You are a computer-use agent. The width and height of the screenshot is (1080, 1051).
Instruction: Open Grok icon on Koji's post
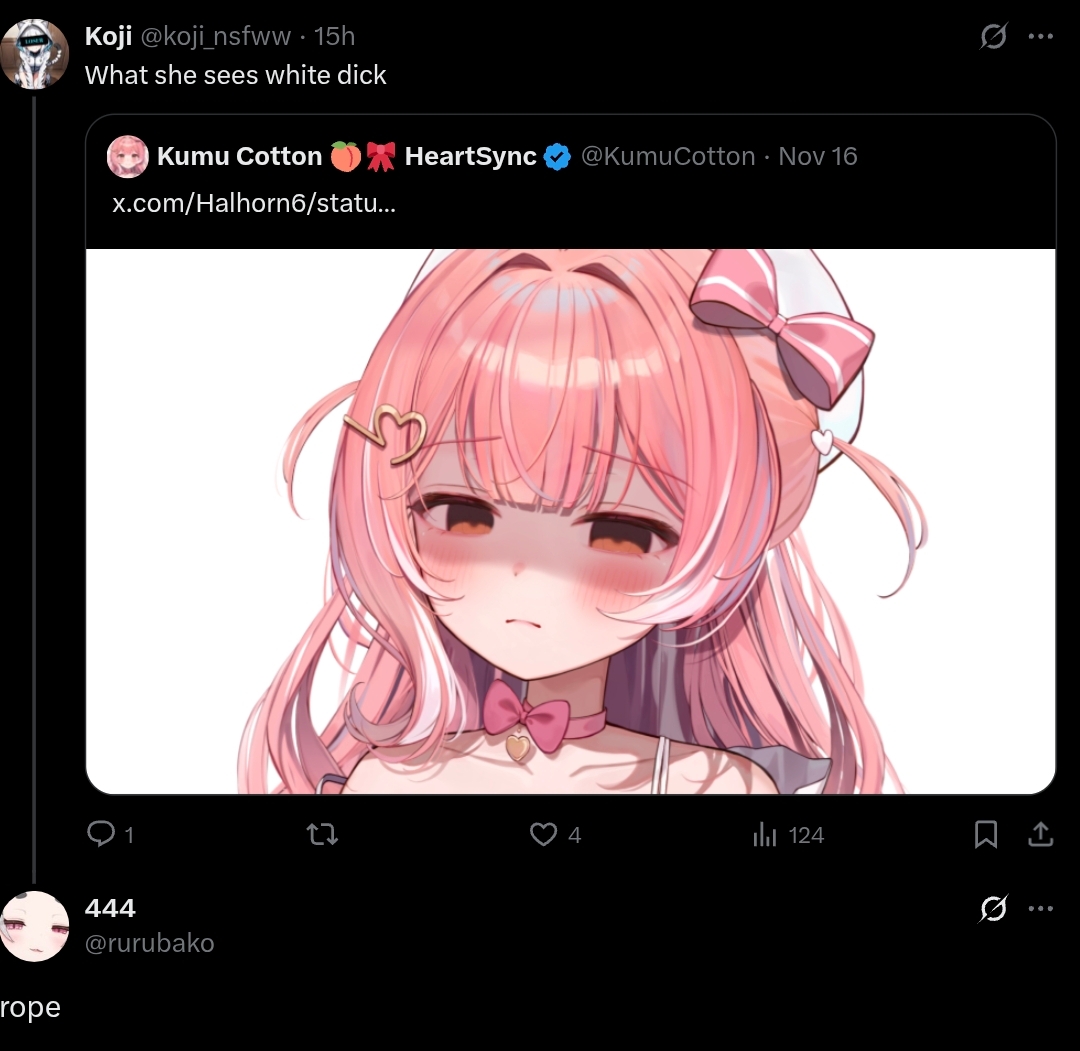point(993,36)
